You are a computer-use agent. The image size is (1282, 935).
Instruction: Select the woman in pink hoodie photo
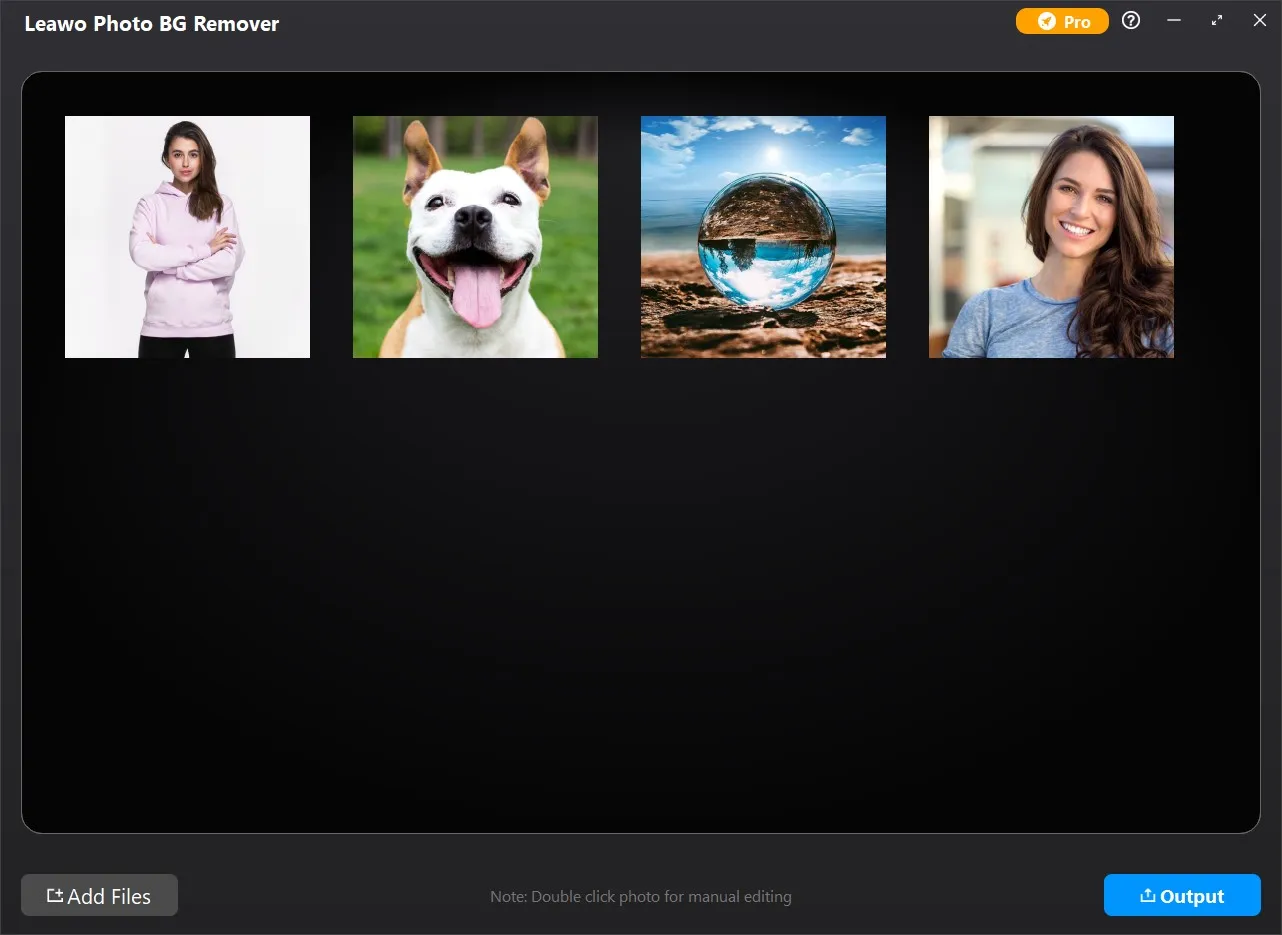tap(187, 237)
